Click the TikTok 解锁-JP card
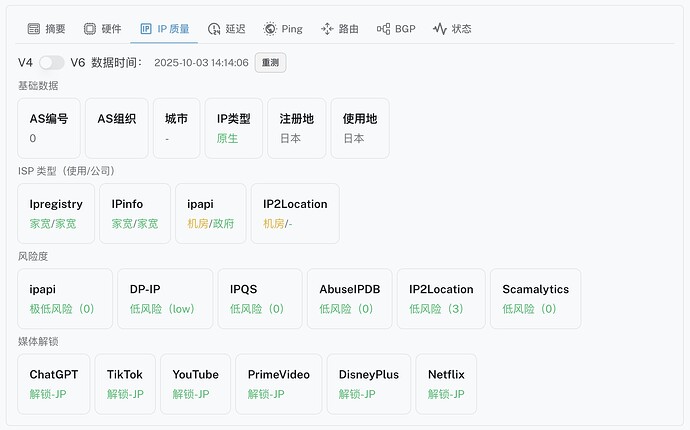 coord(125,384)
